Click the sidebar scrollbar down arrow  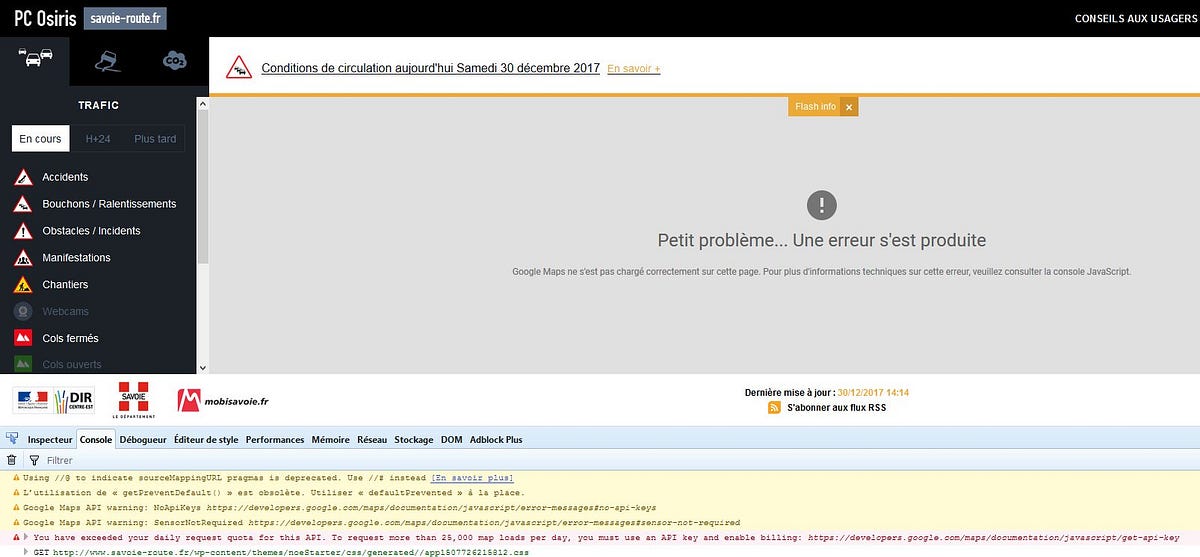tap(203, 367)
